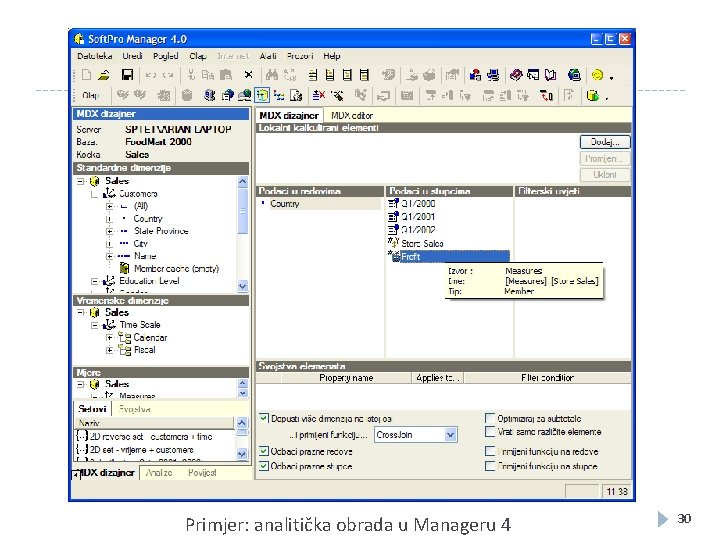
Task: Select Store Sales in Podaci u stupcima
Action: click(422, 243)
